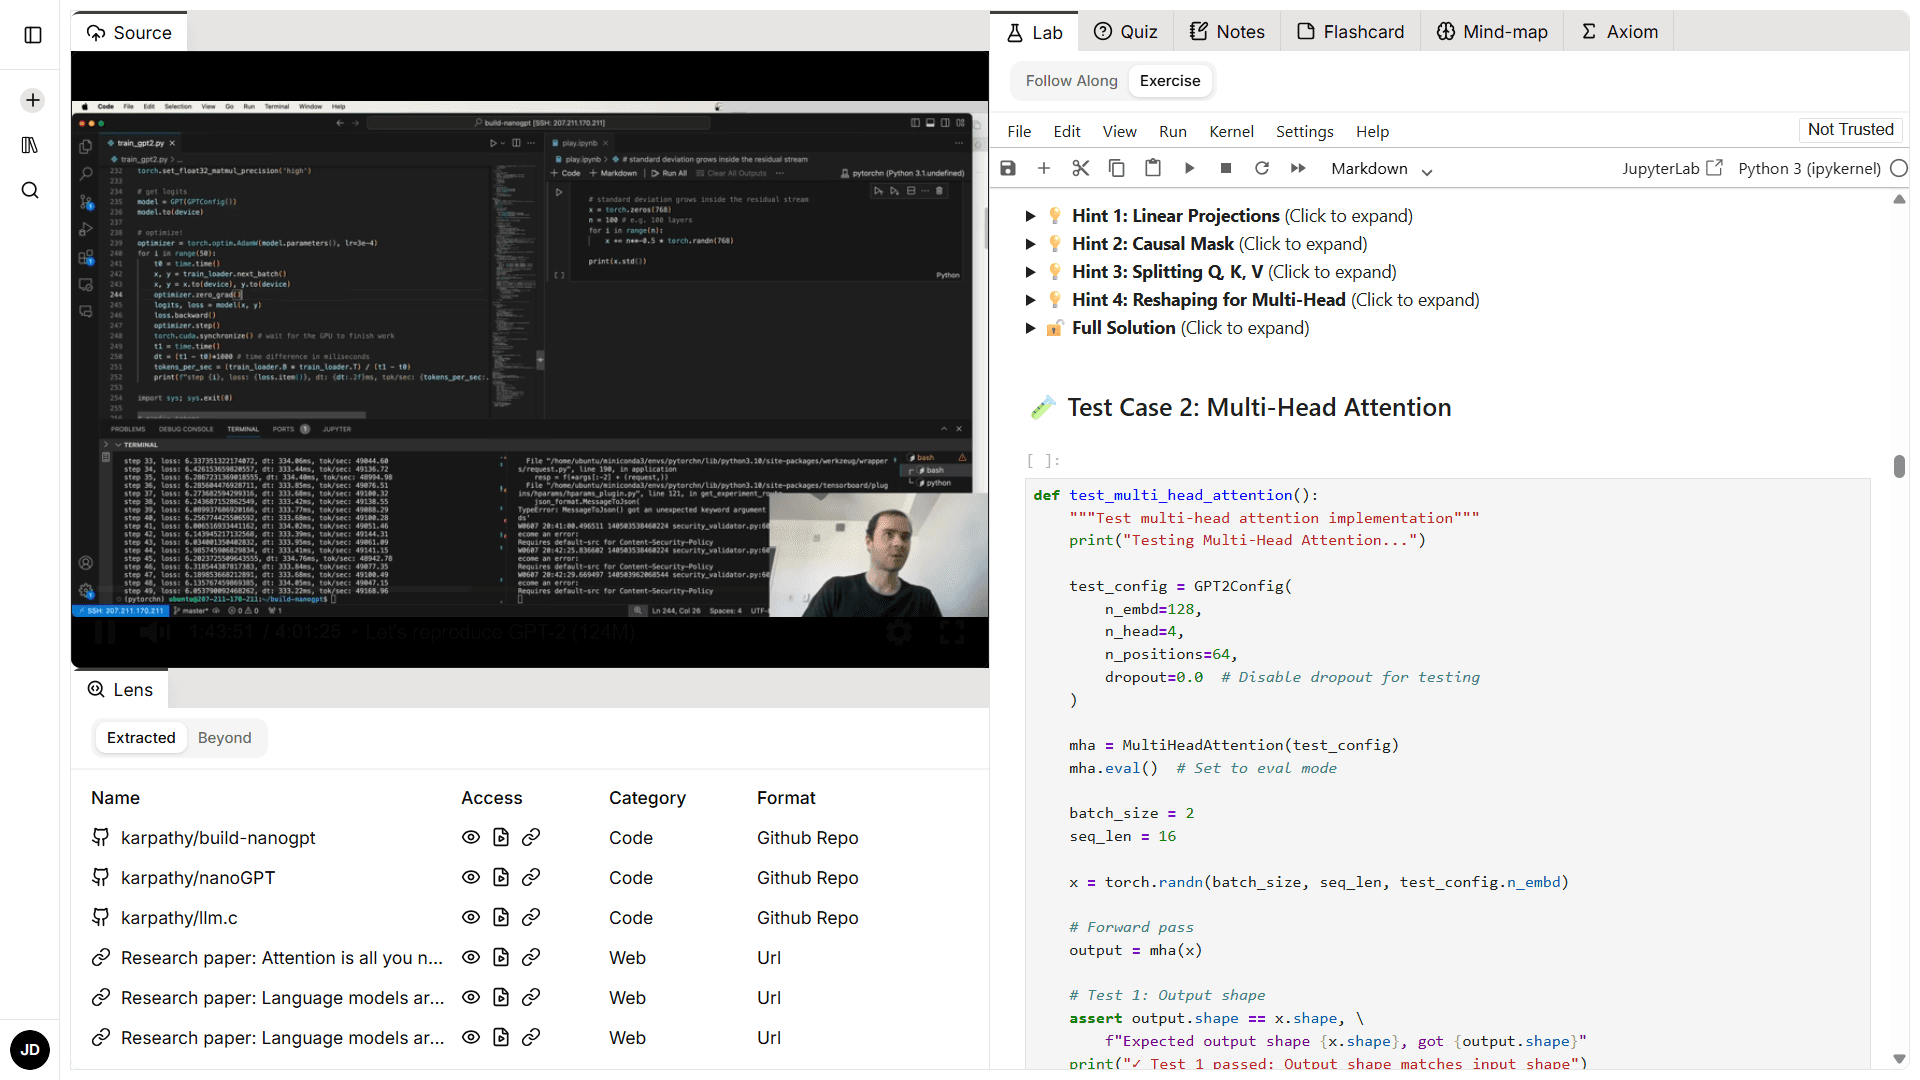Toggle eye icon for karpathy/nanoGPT
Viewport: 1920px width, 1080px height.
coord(471,877)
